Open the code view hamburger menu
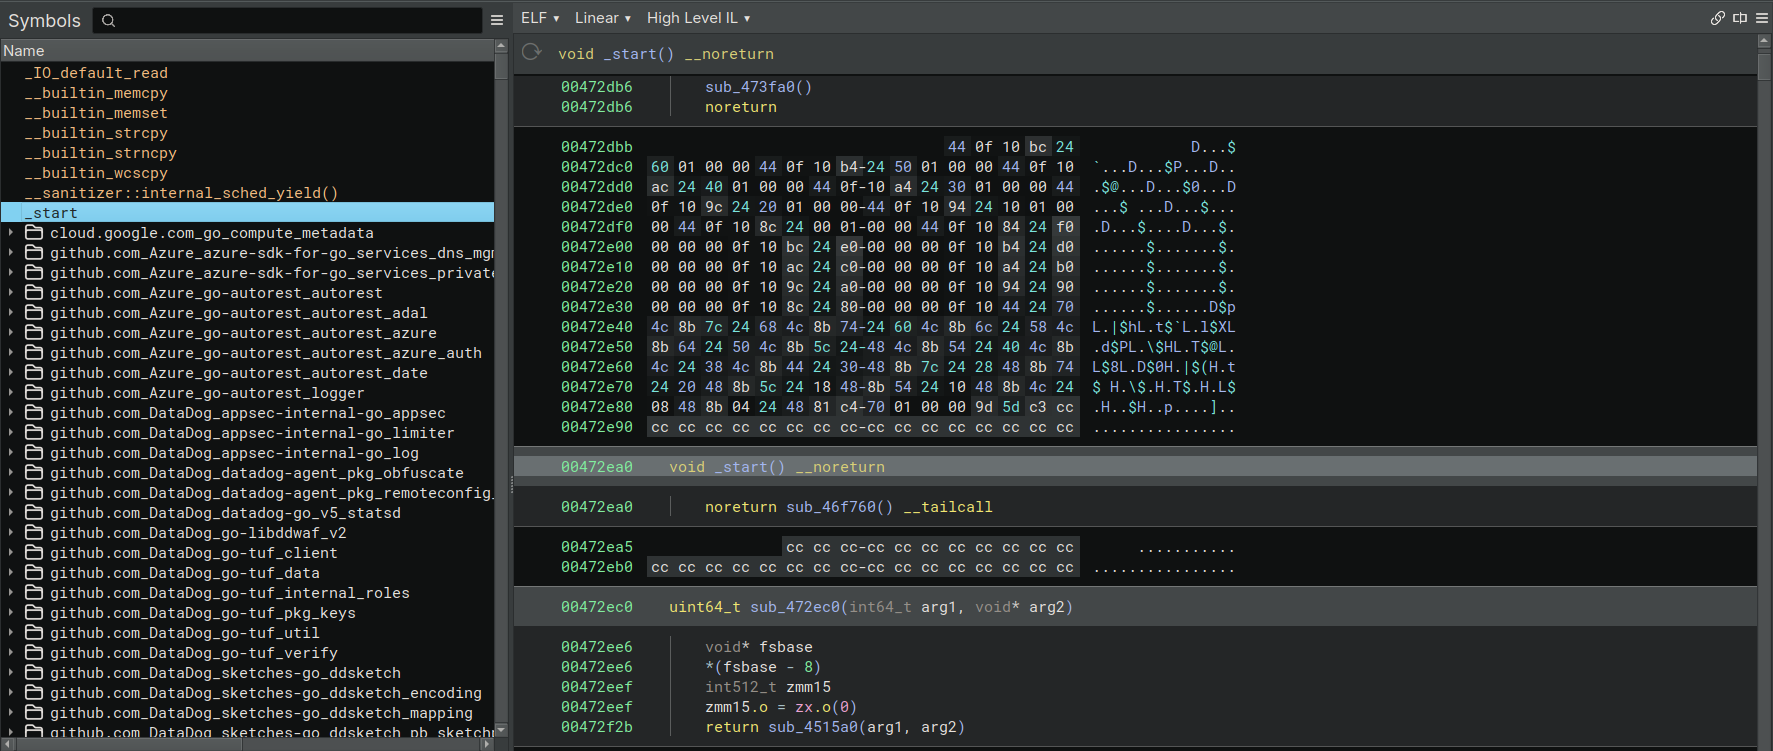 [1762, 18]
